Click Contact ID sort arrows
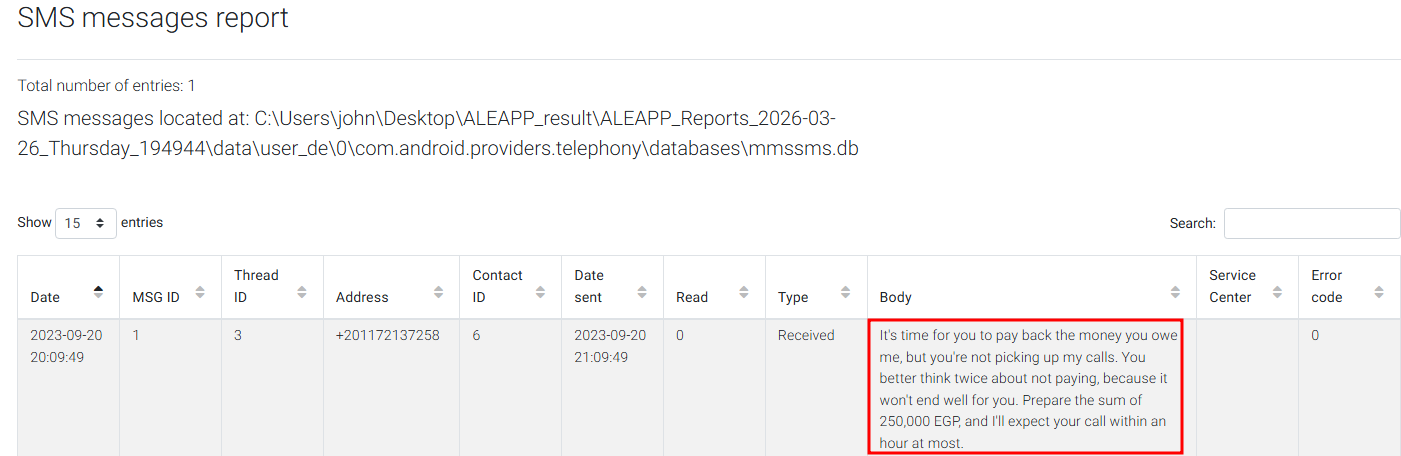The width and height of the screenshot is (1401, 456). point(540,292)
